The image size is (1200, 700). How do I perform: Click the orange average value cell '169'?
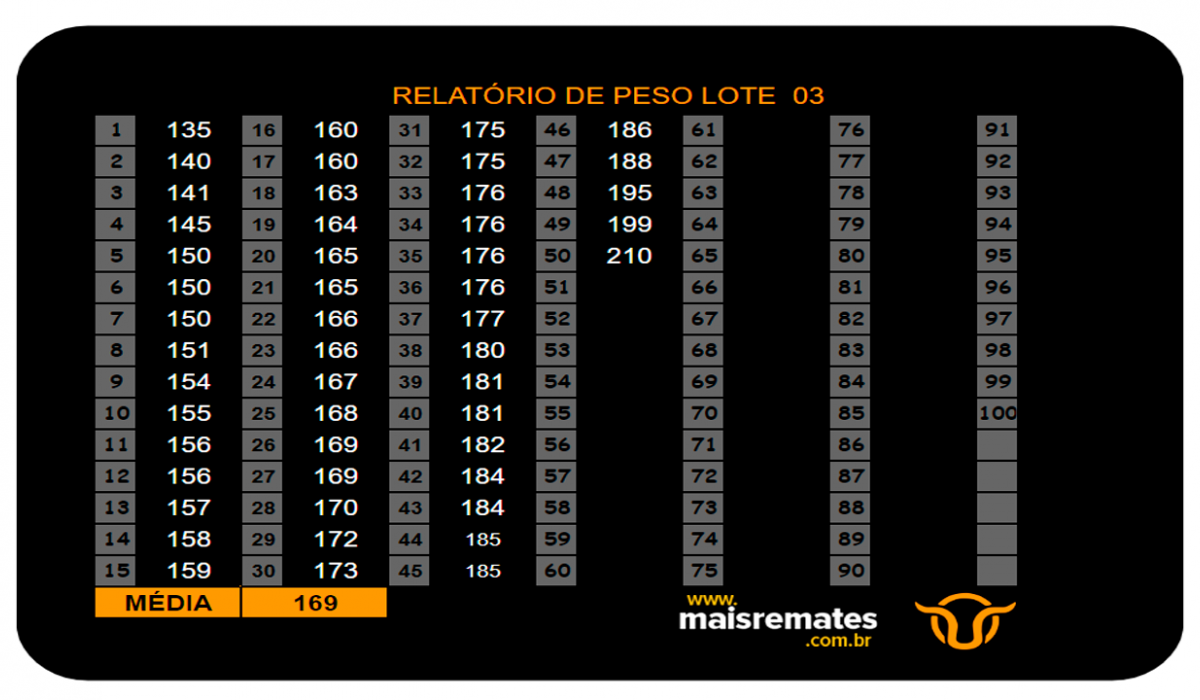315,603
